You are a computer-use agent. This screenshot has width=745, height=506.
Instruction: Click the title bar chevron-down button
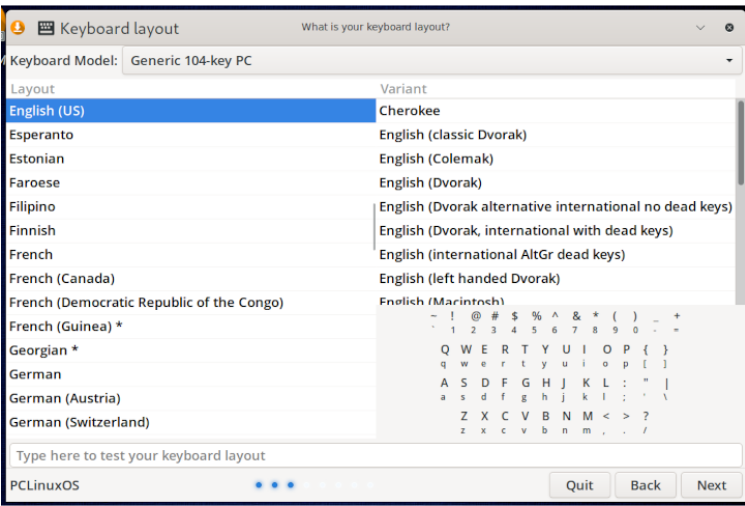point(700,28)
